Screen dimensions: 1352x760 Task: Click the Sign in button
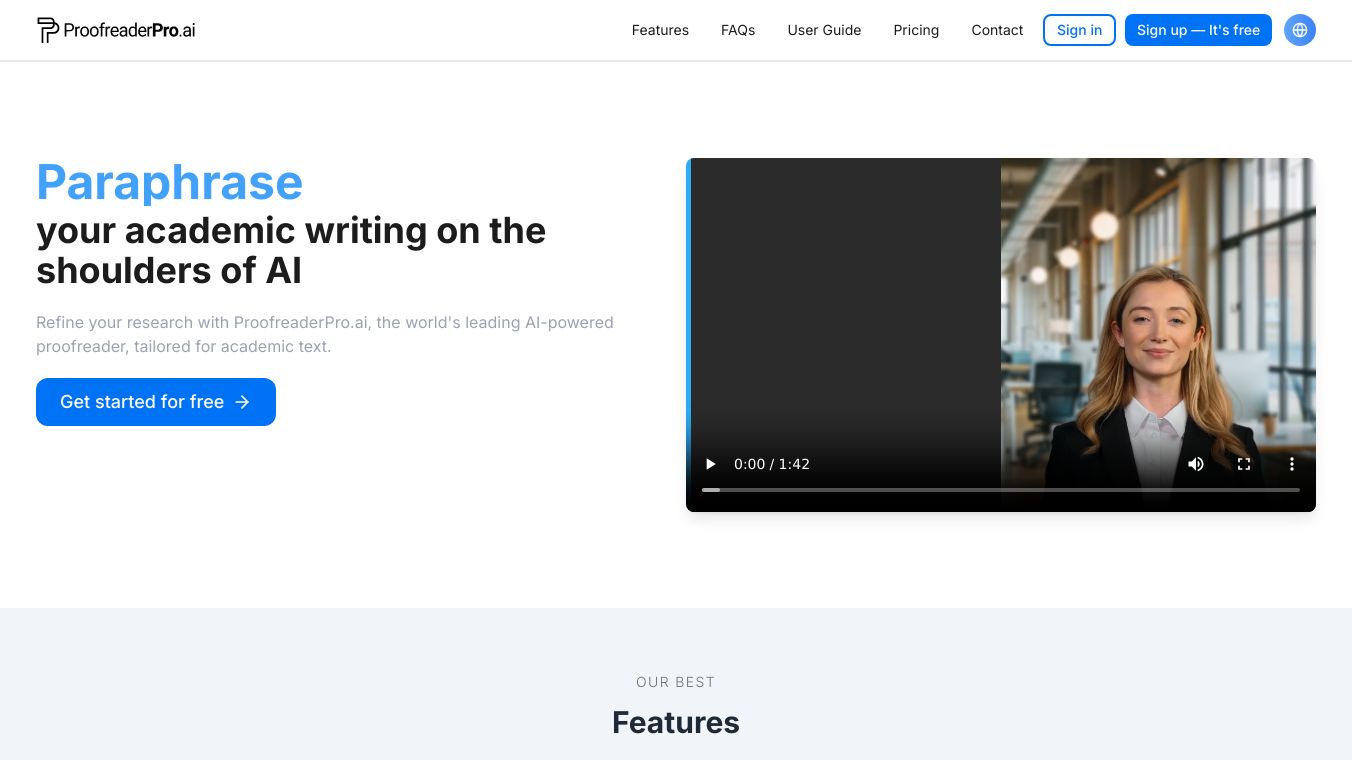1079,30
